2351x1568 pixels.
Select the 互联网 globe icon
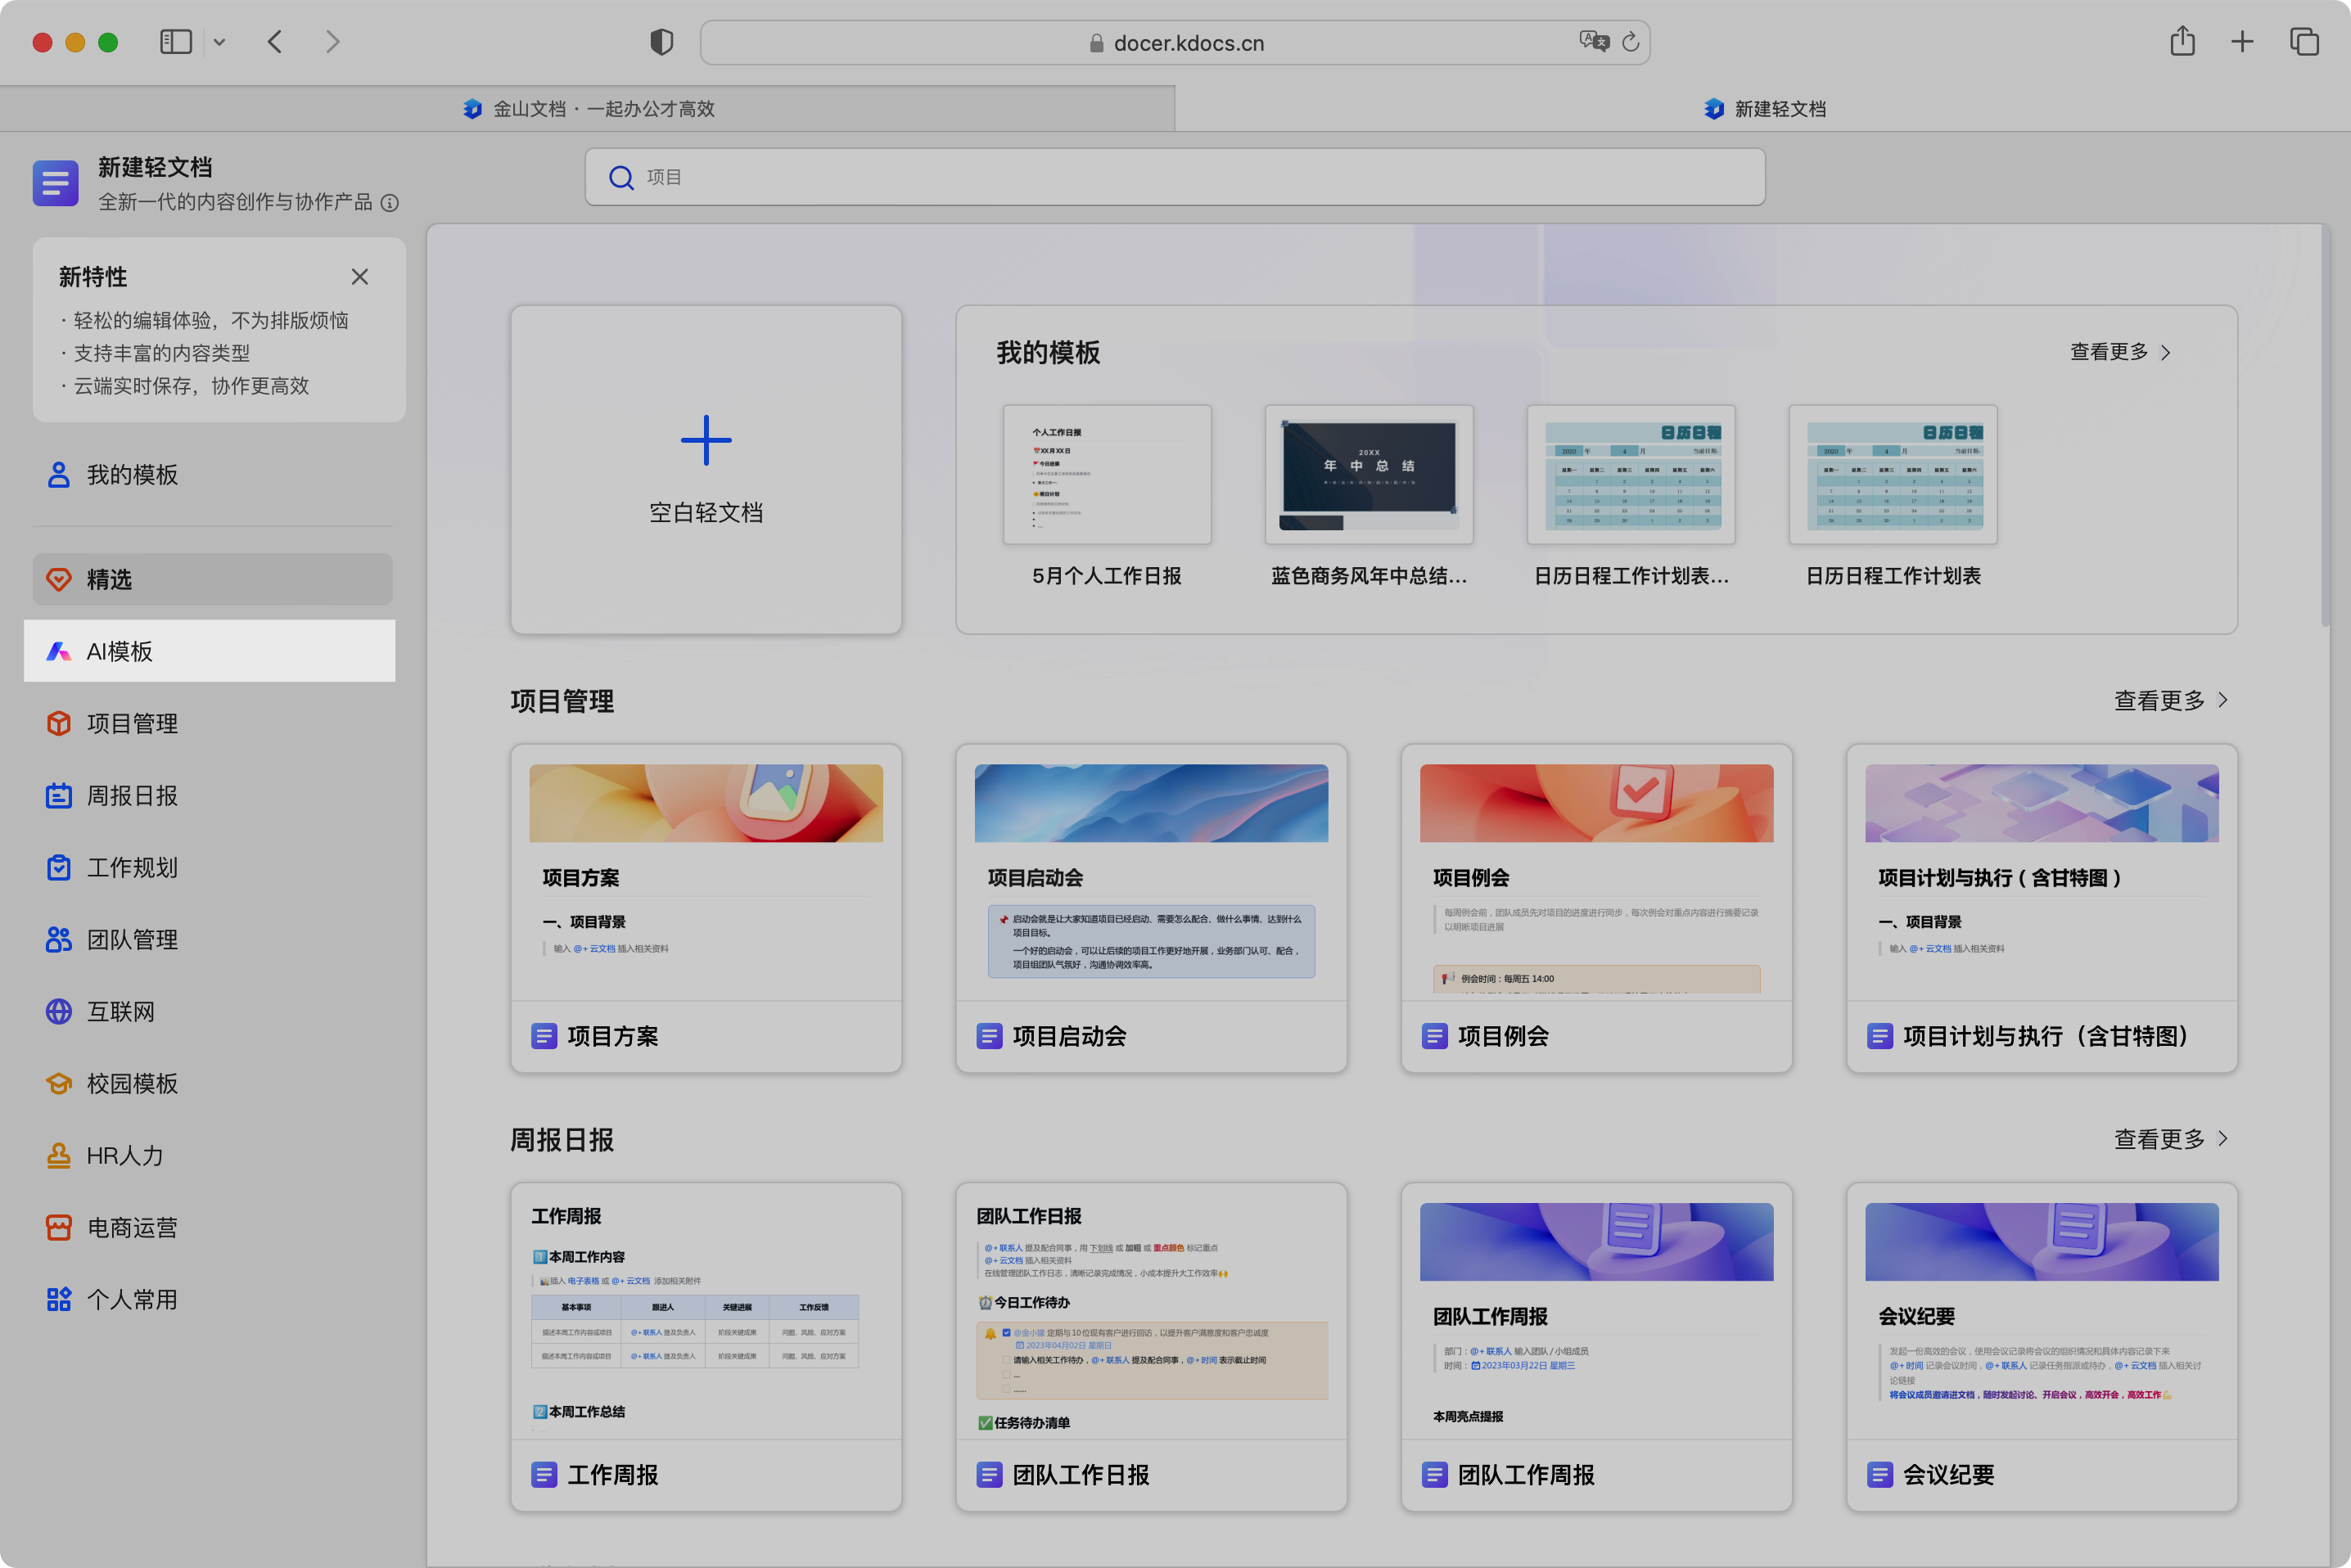coord(59,1011)
